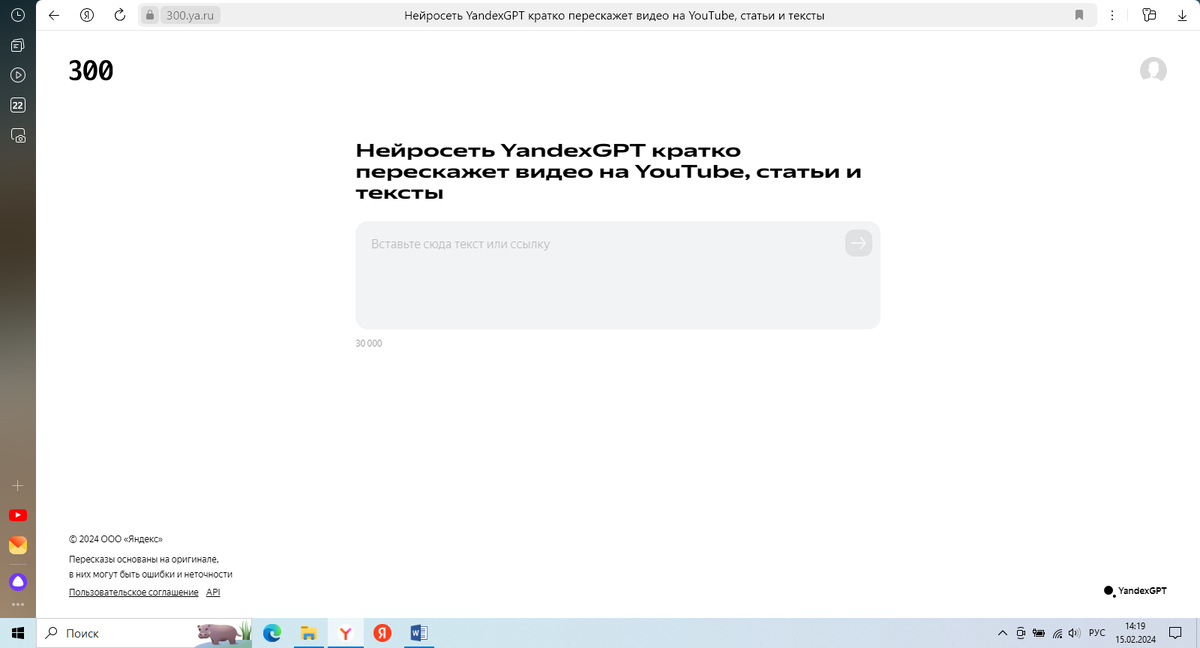
Task: Open the downloads arrow icon
Action: (1182, 15)
